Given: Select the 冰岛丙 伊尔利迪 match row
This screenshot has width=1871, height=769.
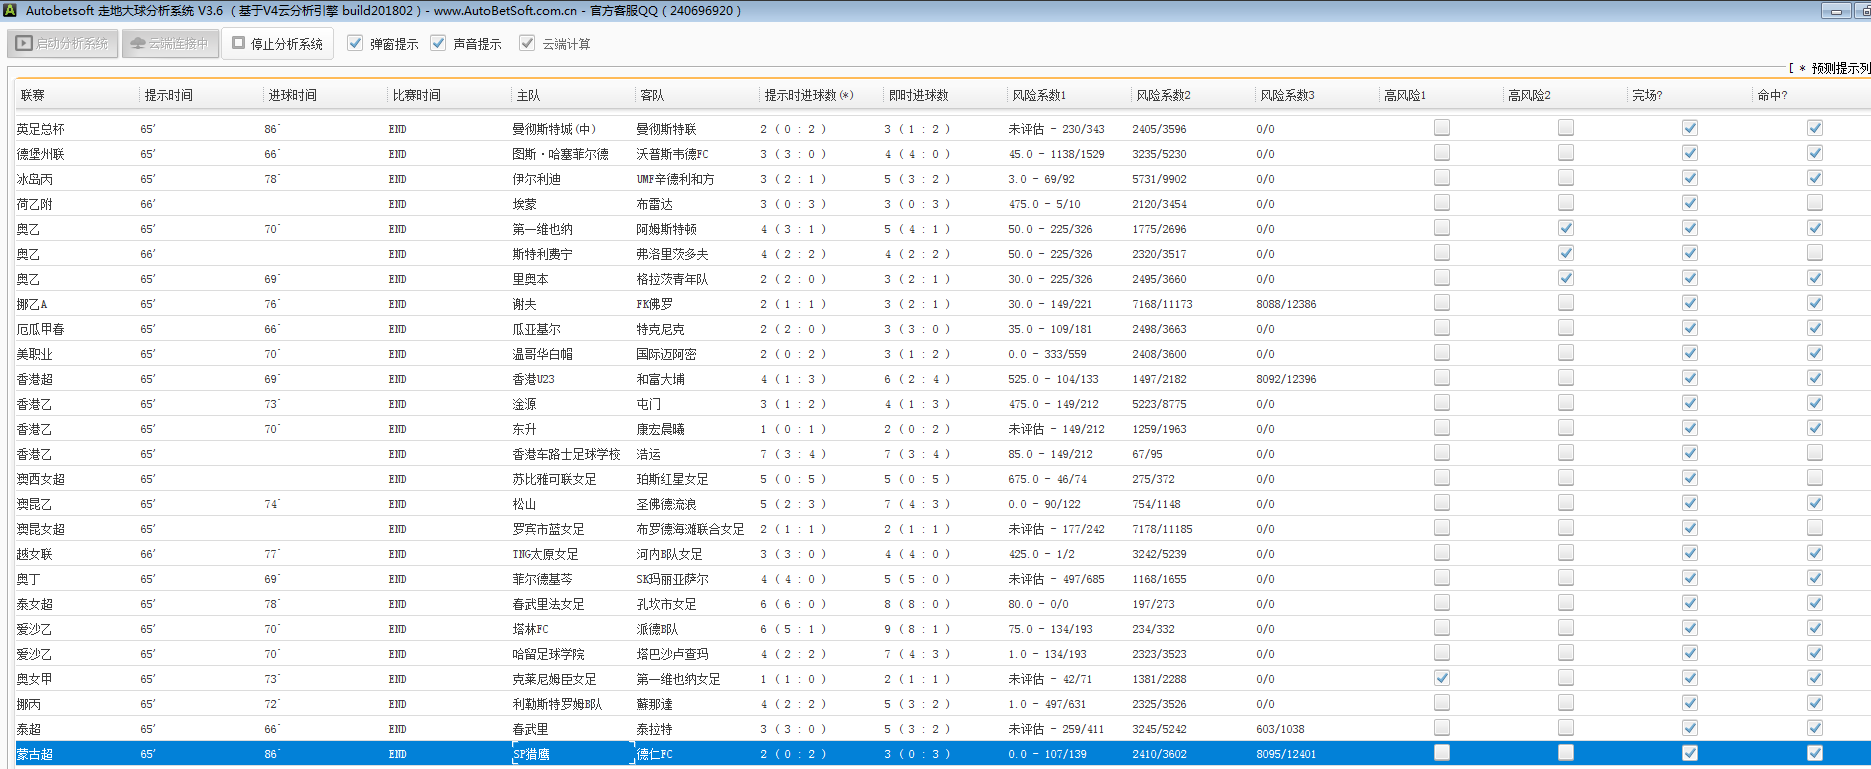Looking at the screenshot, I should 536,179.
